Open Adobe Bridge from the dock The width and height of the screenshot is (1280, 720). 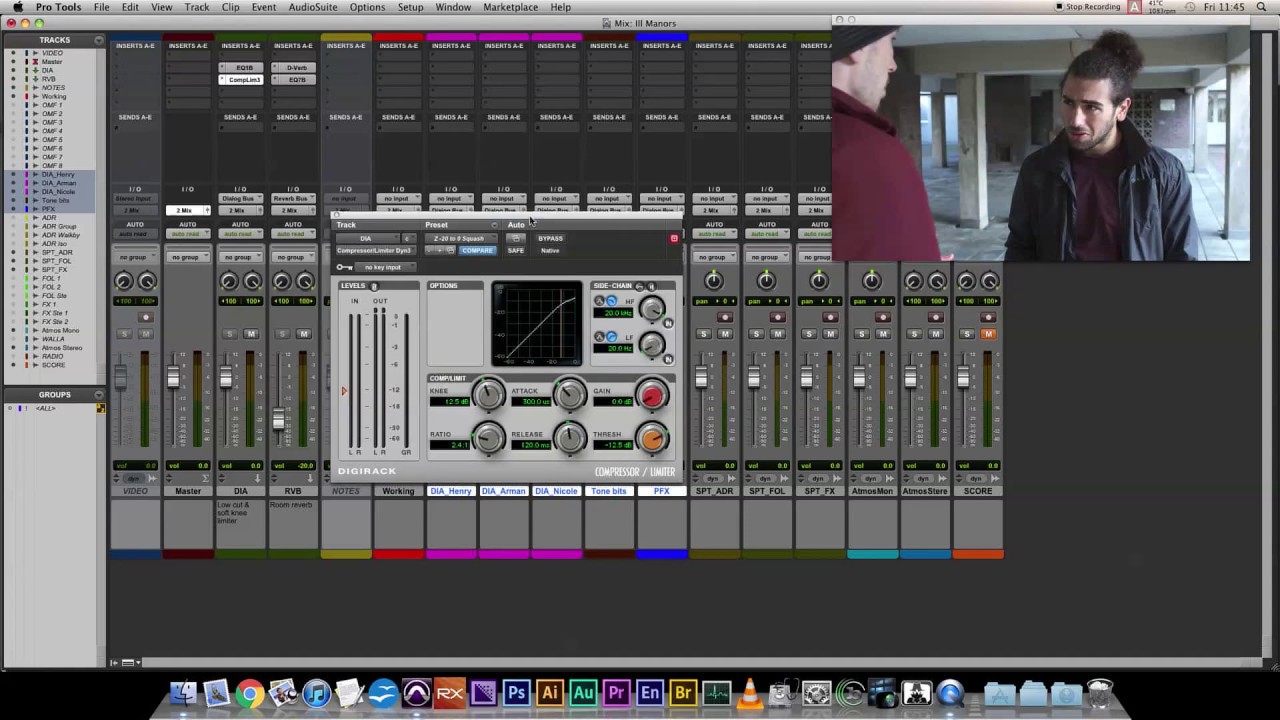(683, 693)
